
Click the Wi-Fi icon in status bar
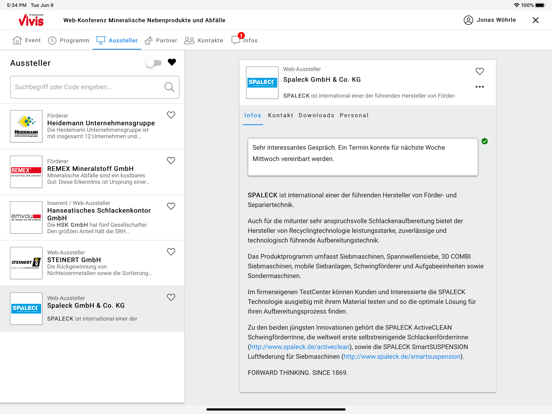click(x=516, y=5)
